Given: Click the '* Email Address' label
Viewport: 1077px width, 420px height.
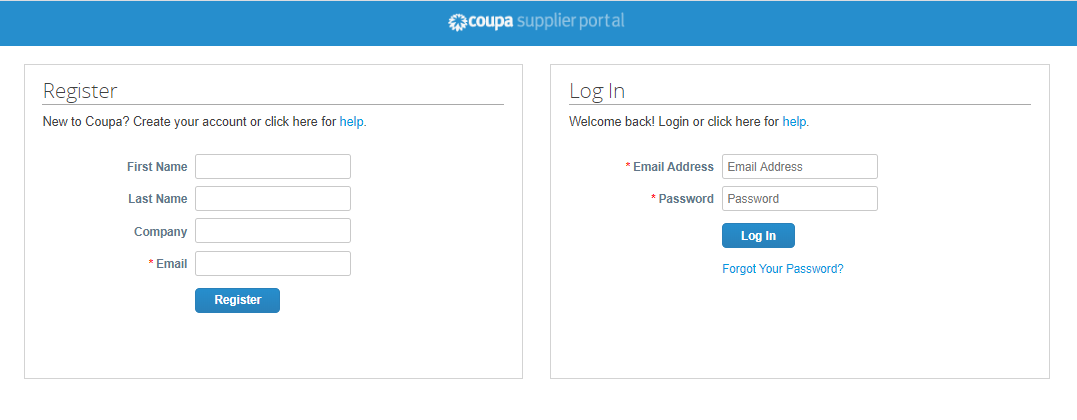Looking at the screenshot, I should click(670, 166).
